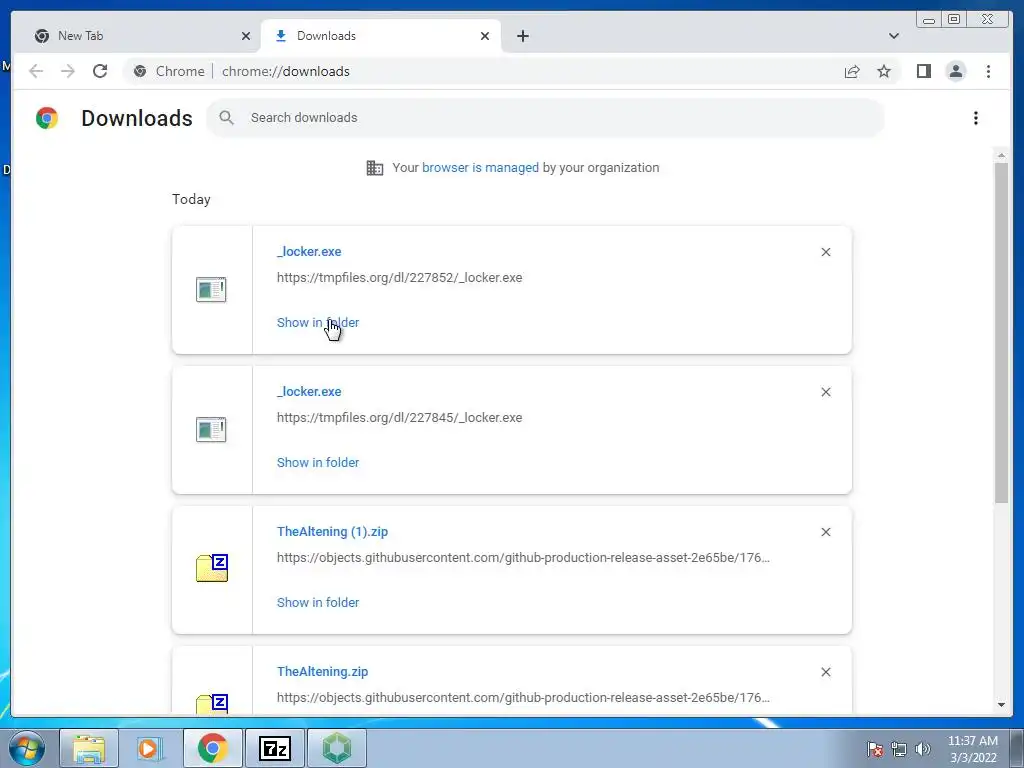Open the TheAltening.zip file link
This screenshot has width=1024, height=768.
(x=323, y=671)
